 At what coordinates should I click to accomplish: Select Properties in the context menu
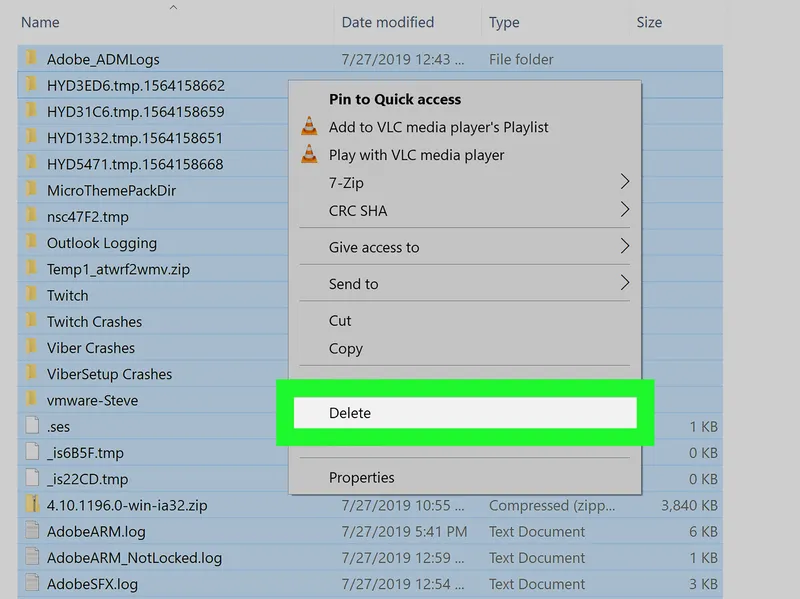click(465, 478)
